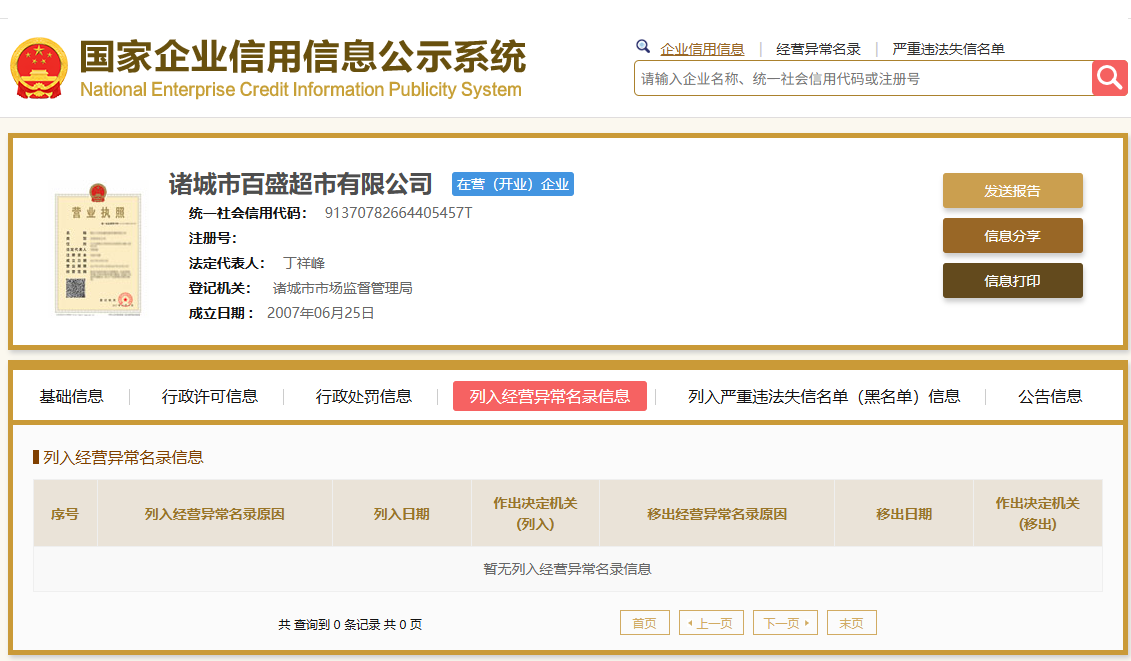Image resolution: width=1131 pixels, height=661 pixels.
Task: Open the 行政处罚信息 tab
Action: tap(364, 396)
